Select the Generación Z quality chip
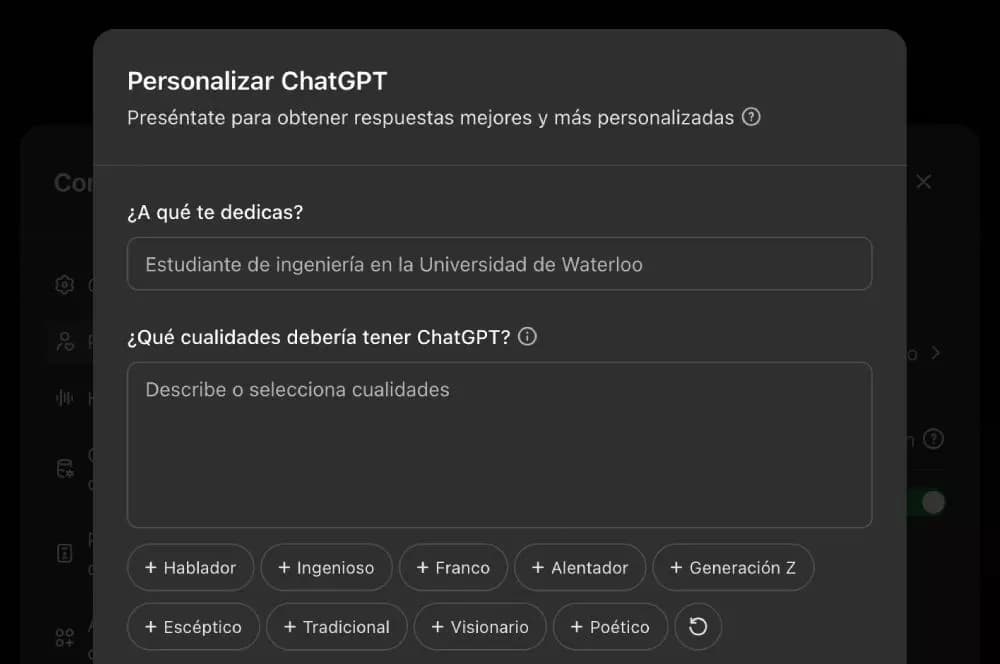The image size is (1000, 664). click(733, 568)
